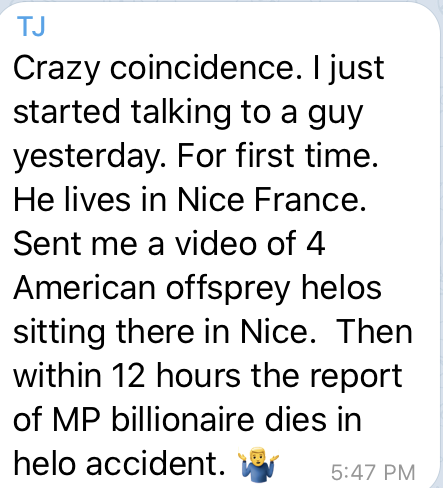Click the word "helos" after offsprey
The height and width of the screenshot is (488, 443).
click(341, 288)
